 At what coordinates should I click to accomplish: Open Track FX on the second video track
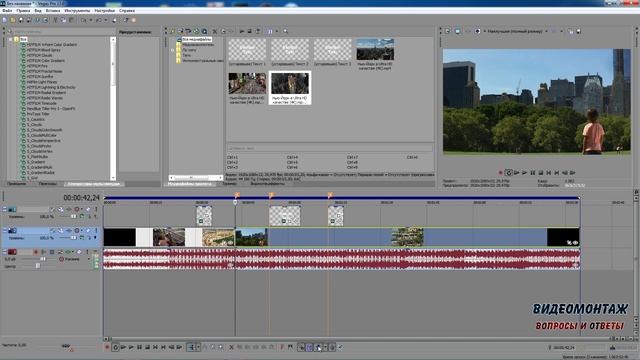point(69,230)
